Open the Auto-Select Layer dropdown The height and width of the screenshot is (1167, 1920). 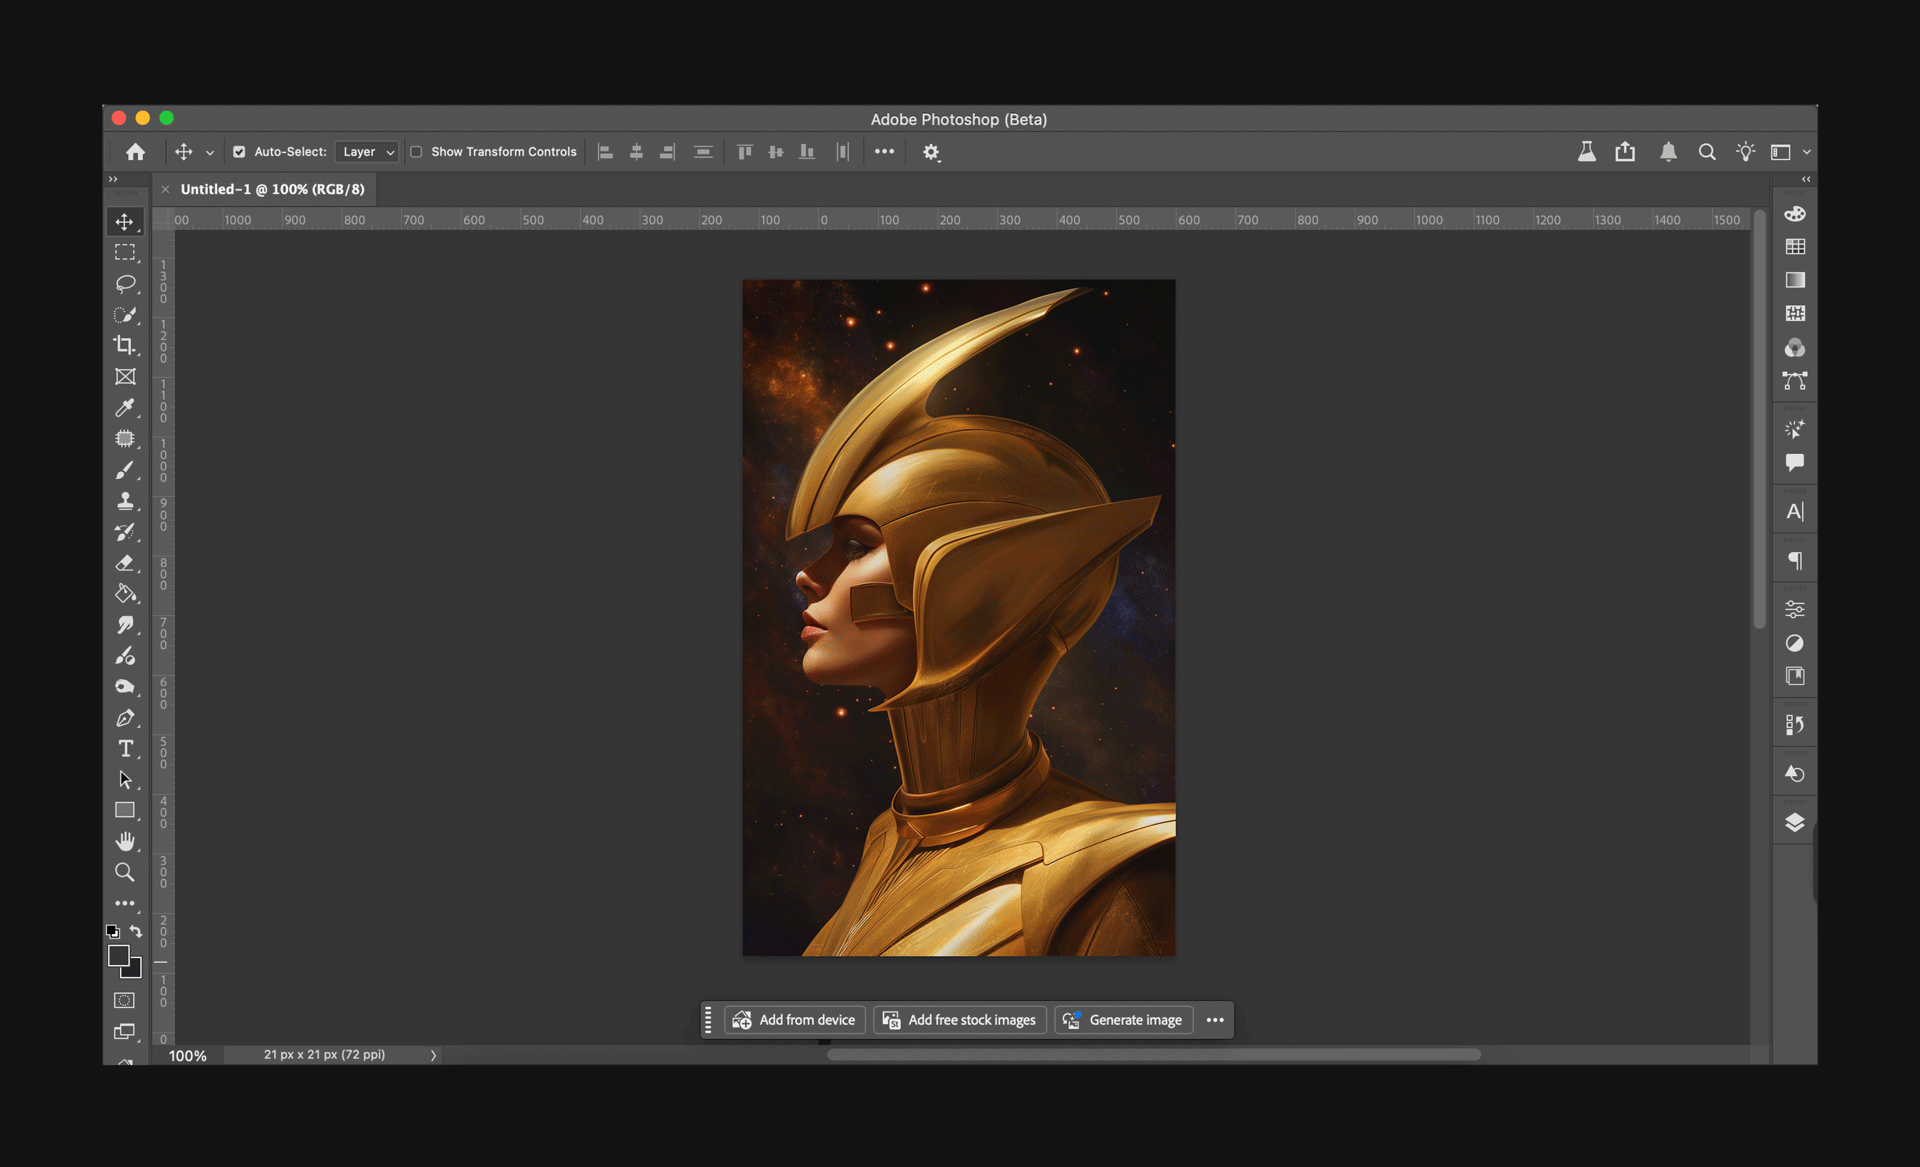[368, 152]
